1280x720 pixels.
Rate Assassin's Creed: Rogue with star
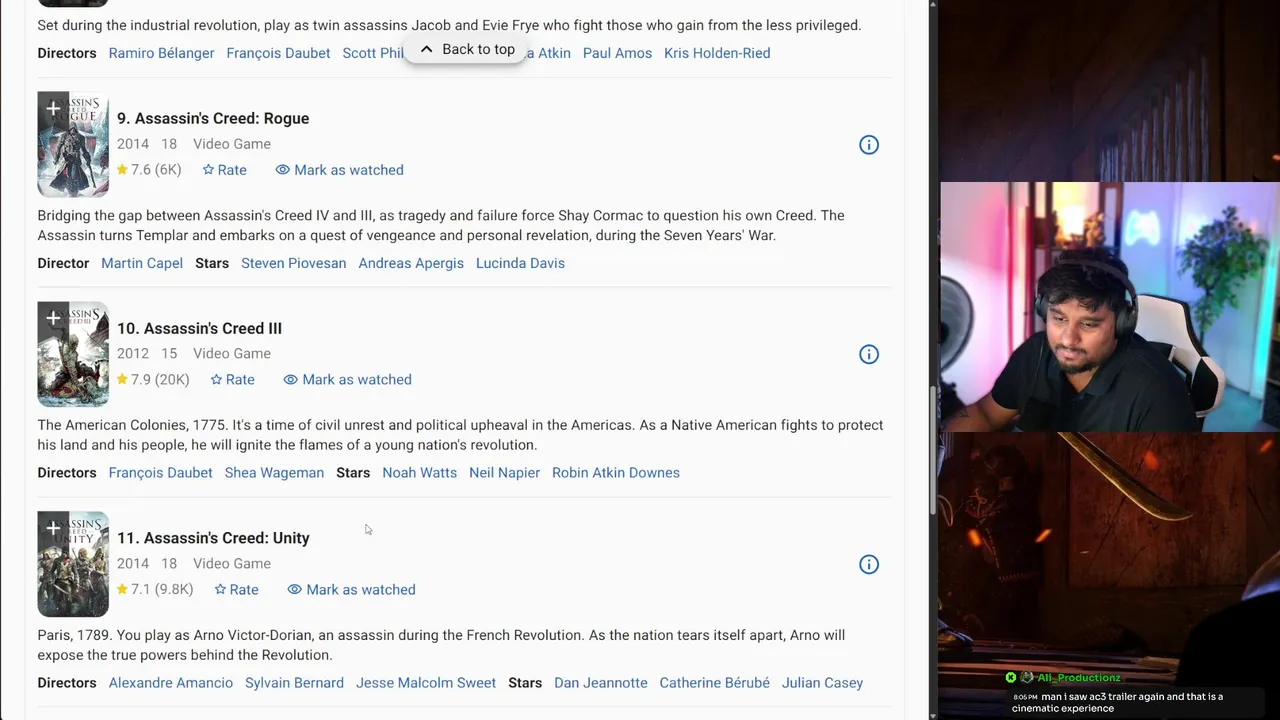(x=224, y=170)
